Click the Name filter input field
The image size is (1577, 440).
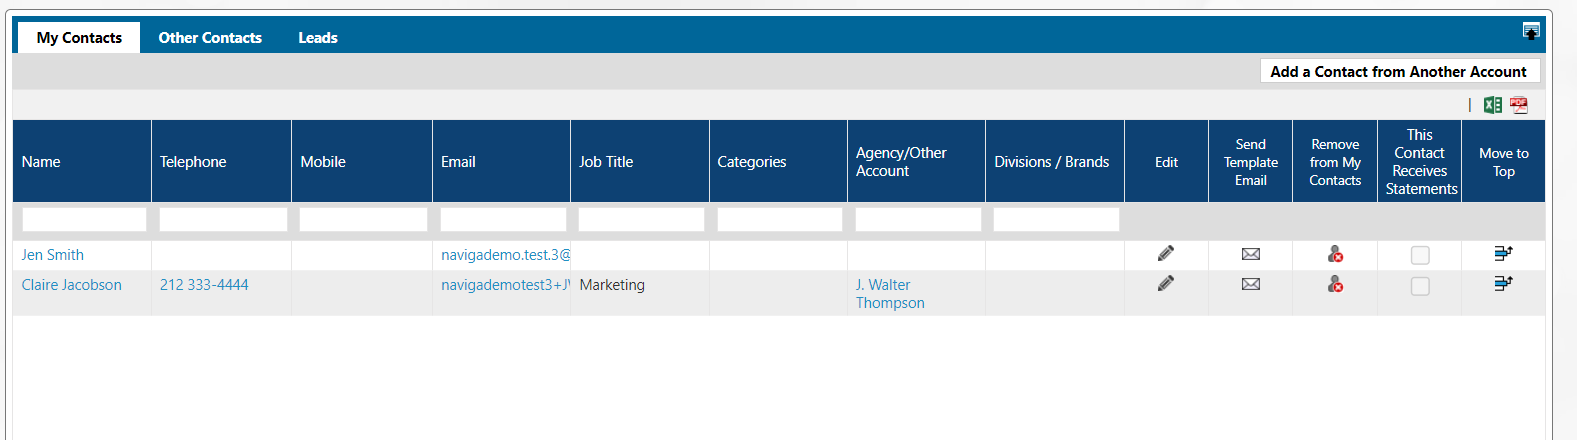(84, 219)
